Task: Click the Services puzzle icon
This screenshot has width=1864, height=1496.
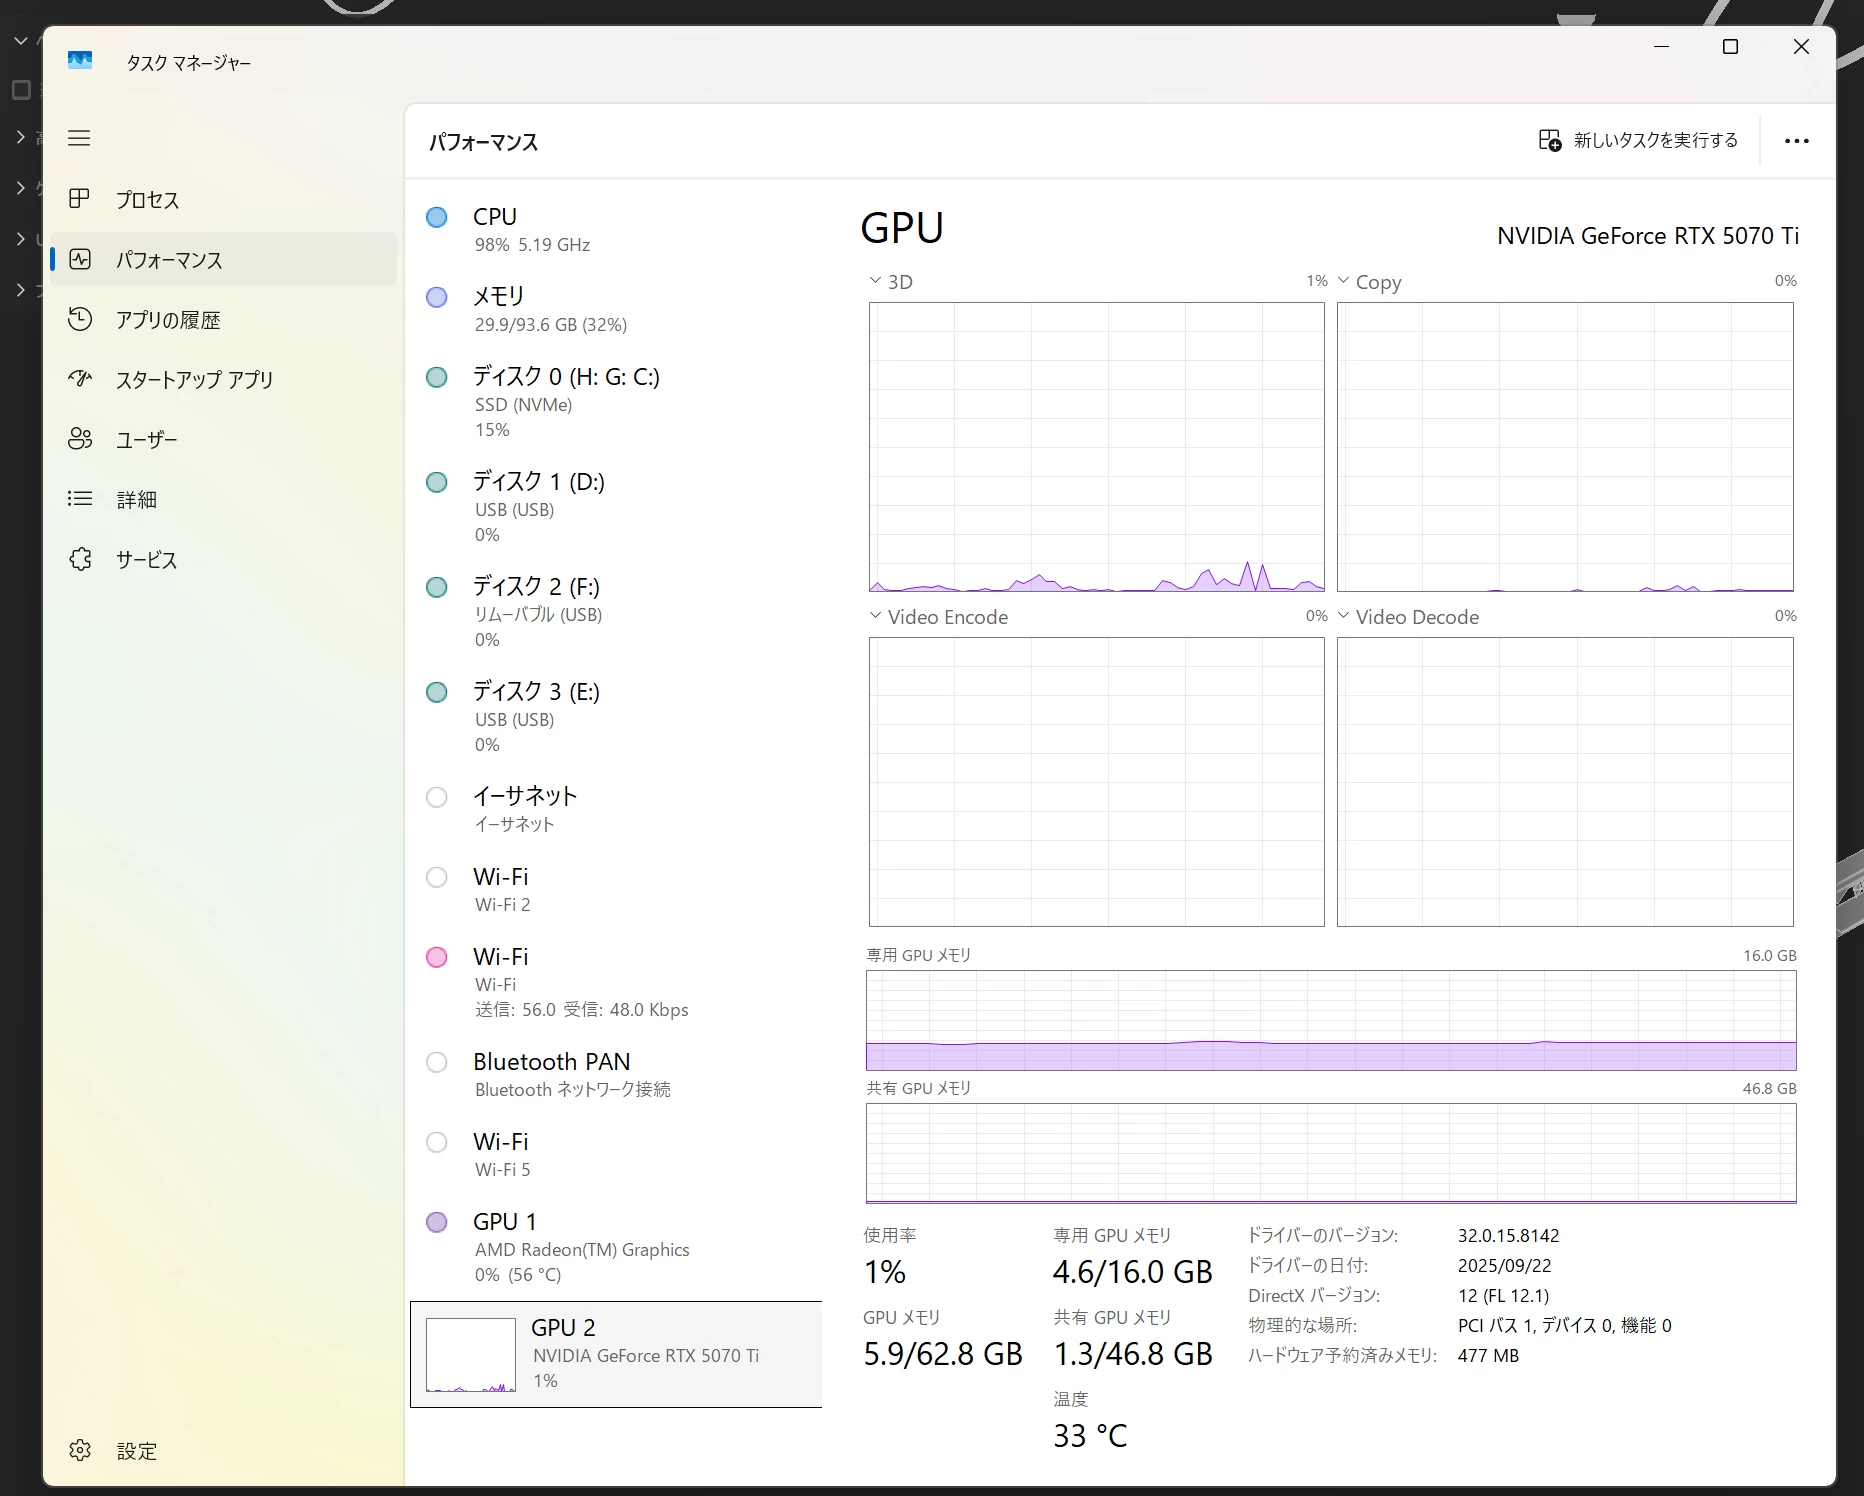Action: coord(80,558)
